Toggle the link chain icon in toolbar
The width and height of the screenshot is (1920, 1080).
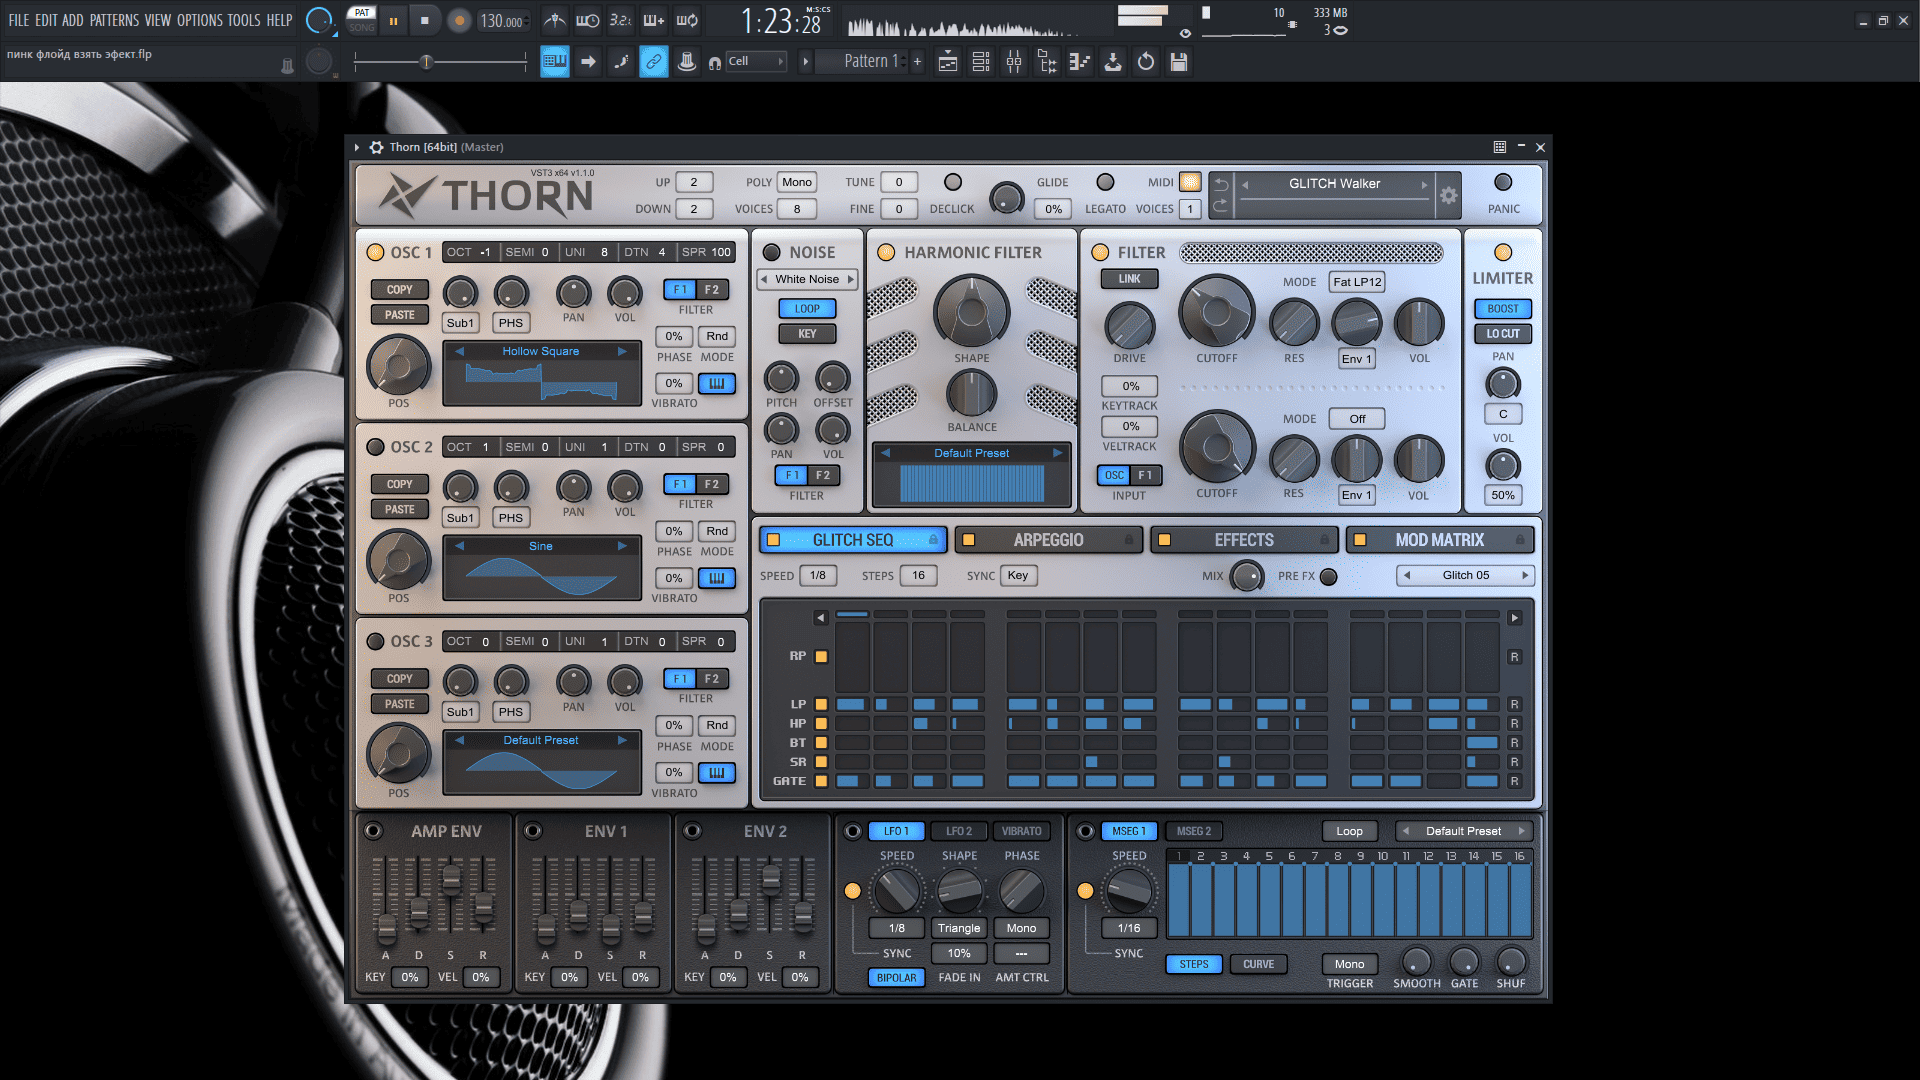654,62
